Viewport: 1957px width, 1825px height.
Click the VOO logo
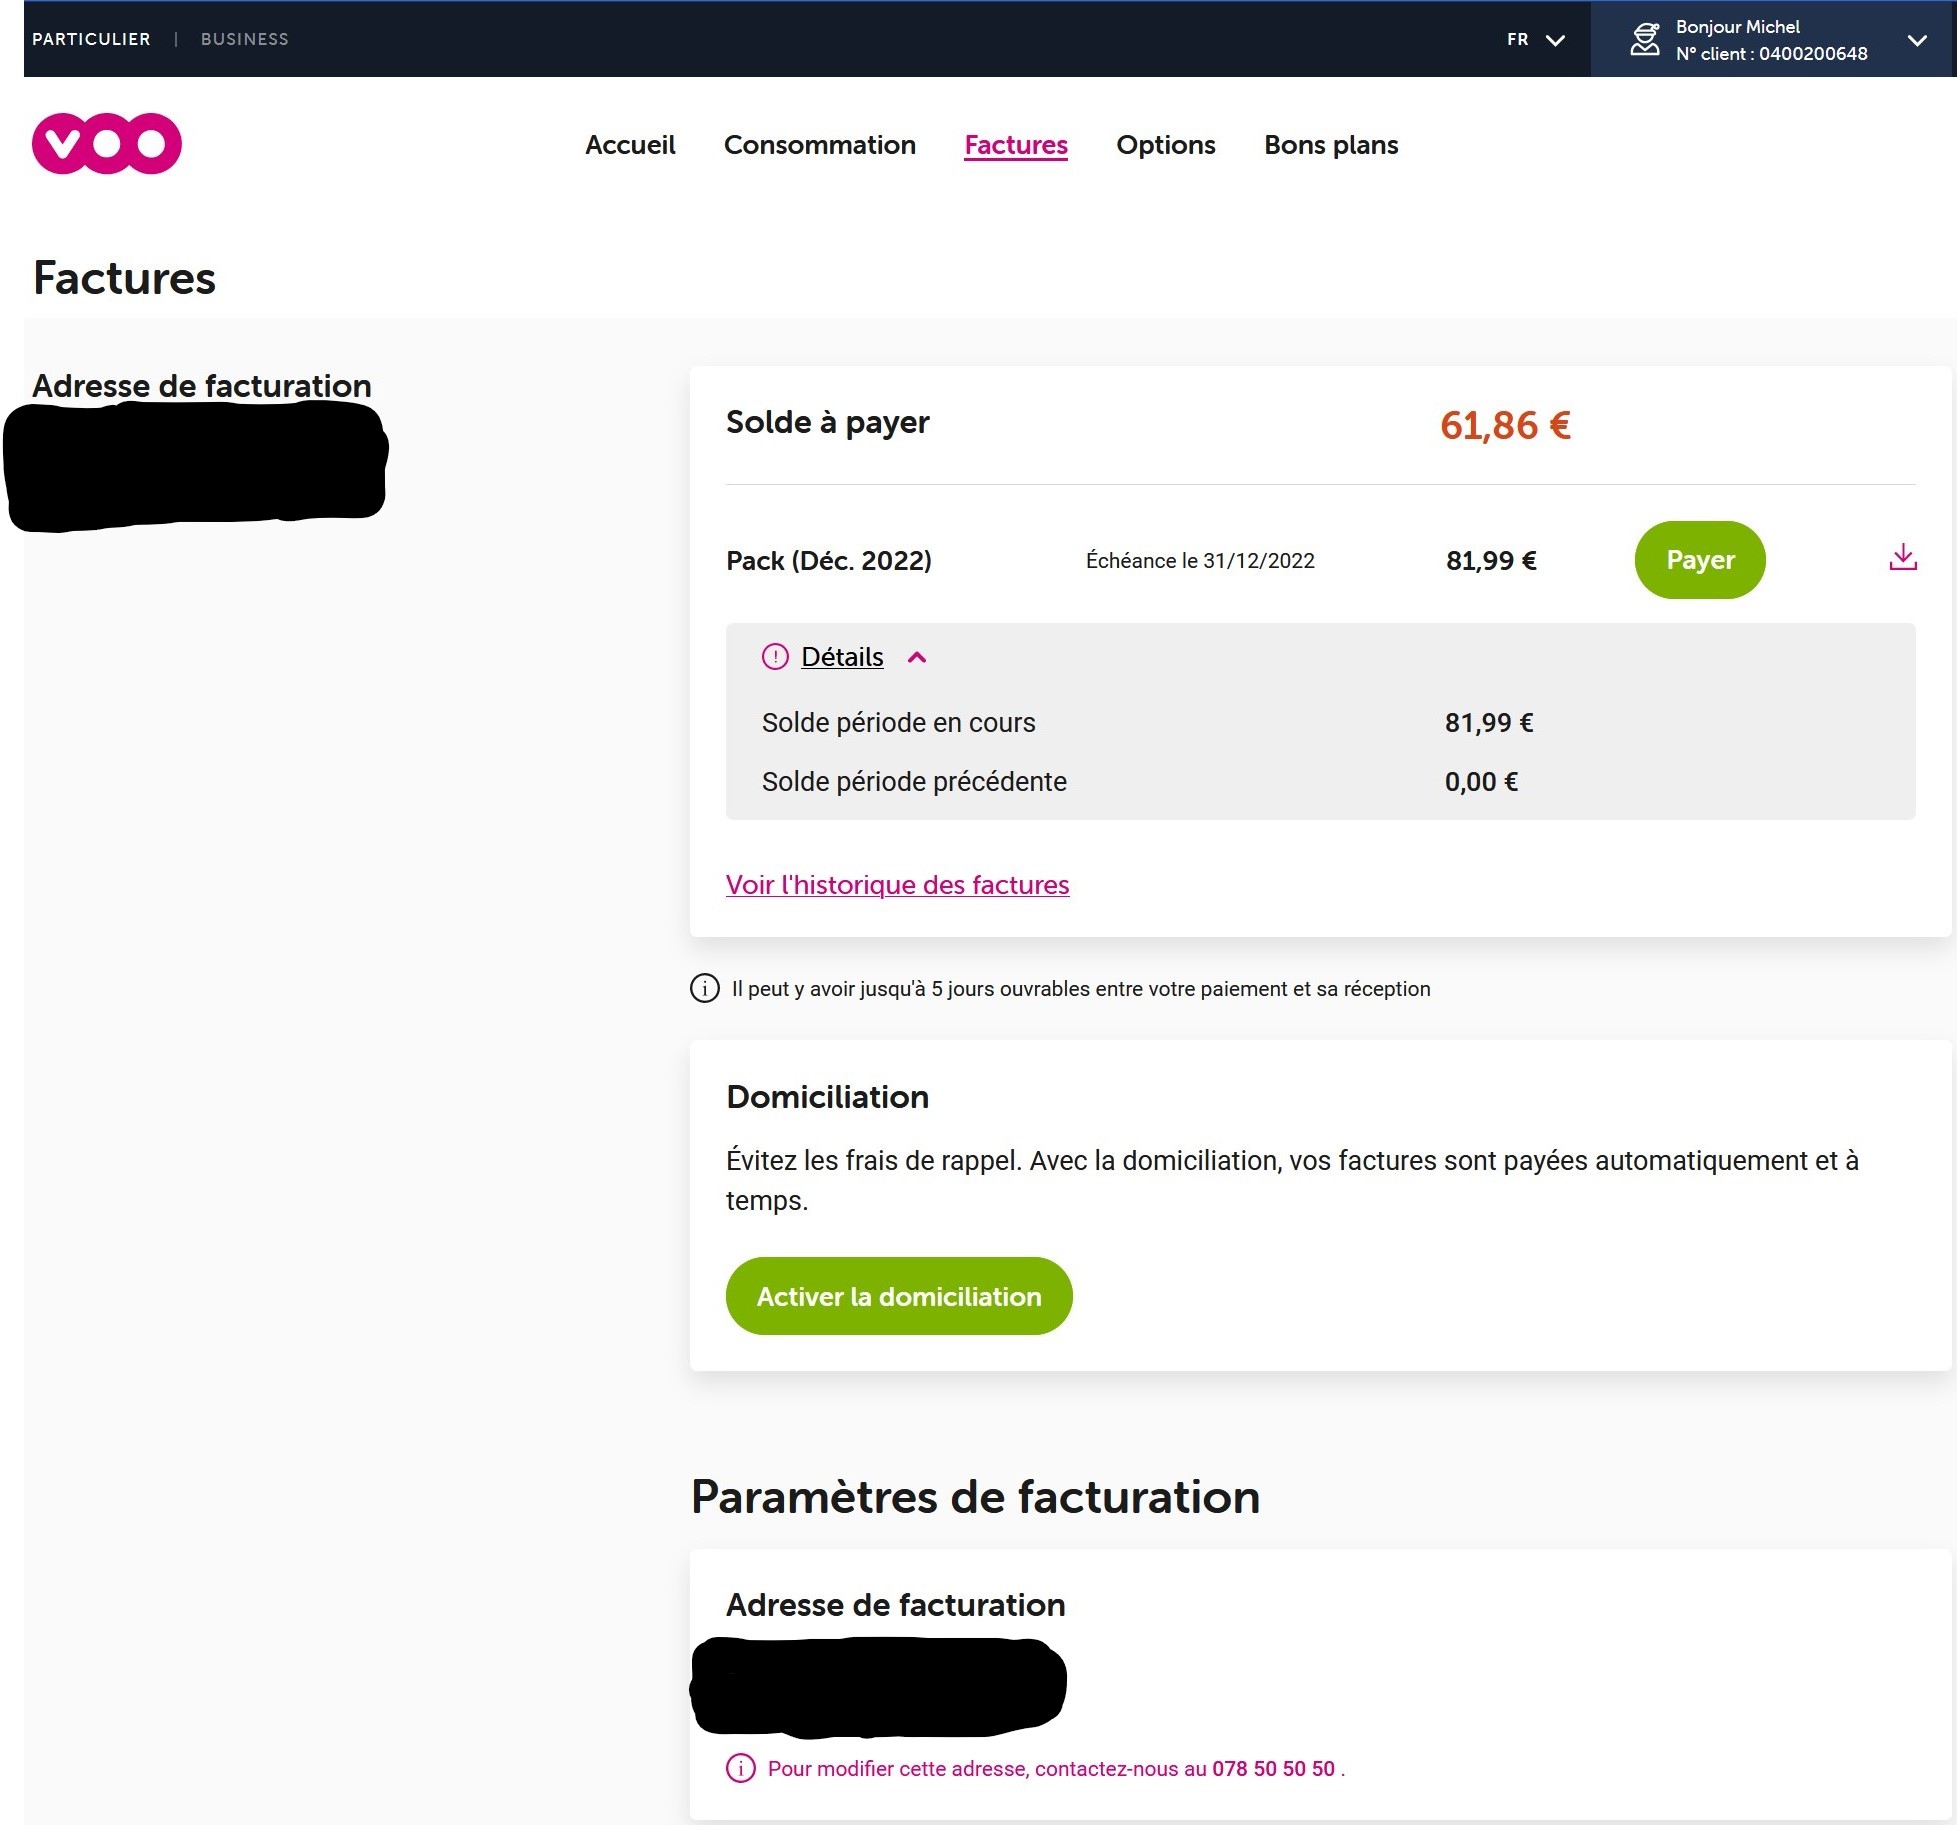(x=106, y=144)
